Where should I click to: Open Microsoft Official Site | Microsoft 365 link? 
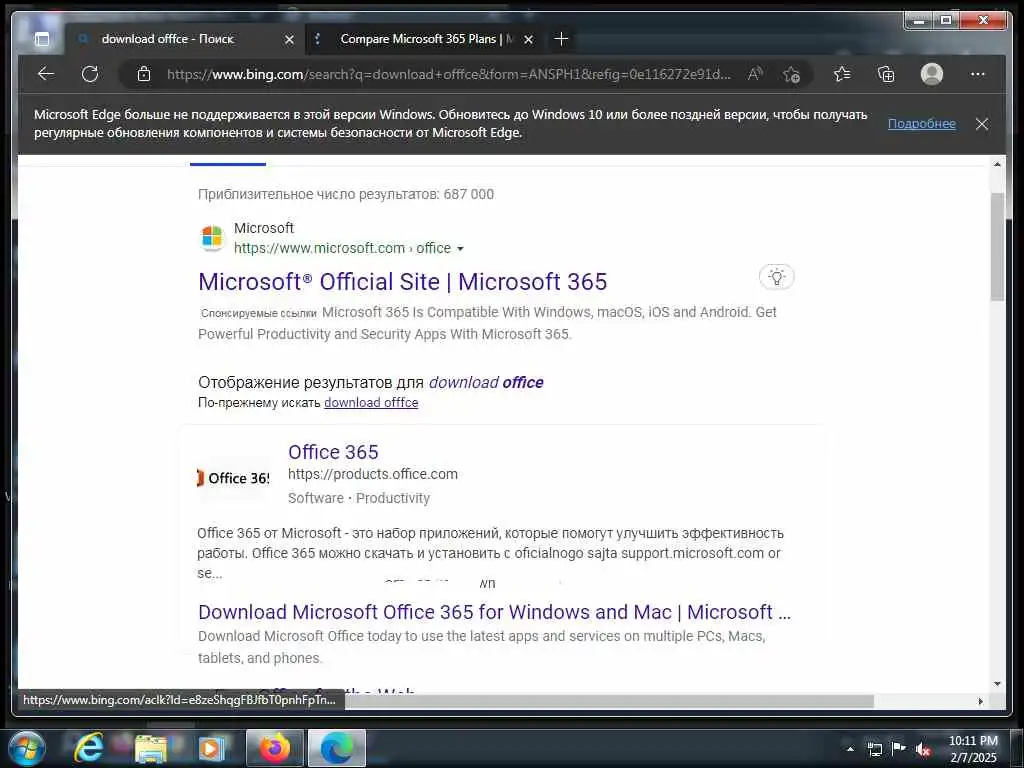coord(402,281)
